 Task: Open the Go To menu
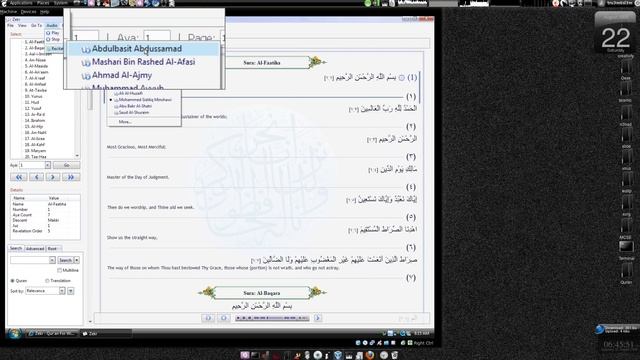pos(36,25)
